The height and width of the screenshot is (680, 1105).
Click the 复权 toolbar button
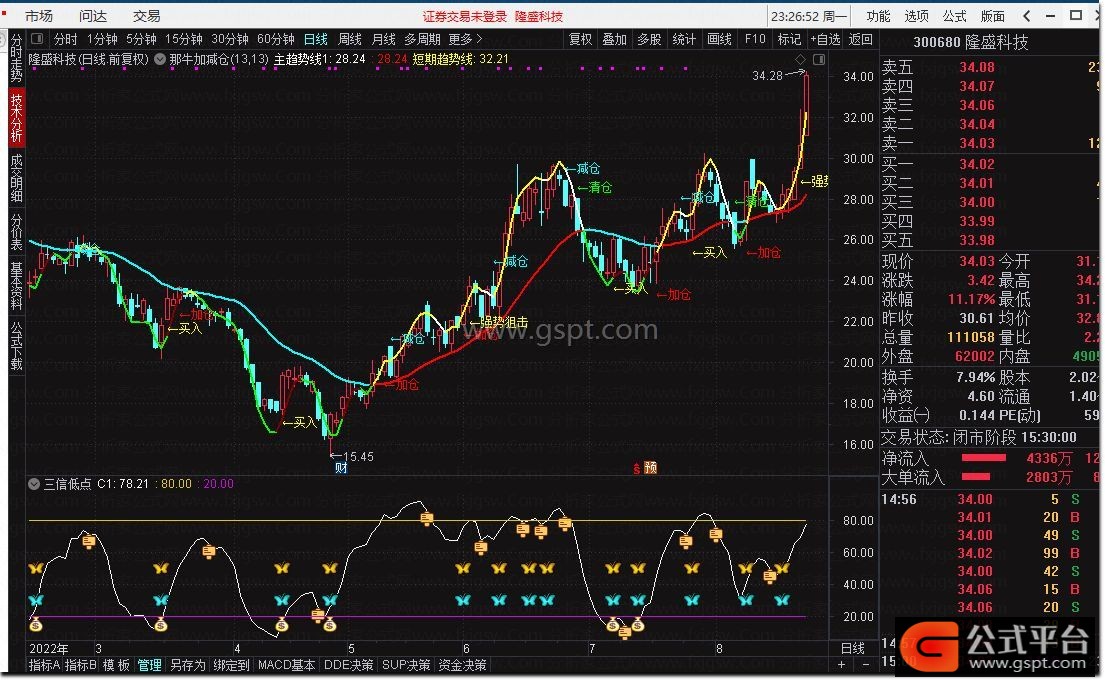point(581,39)
